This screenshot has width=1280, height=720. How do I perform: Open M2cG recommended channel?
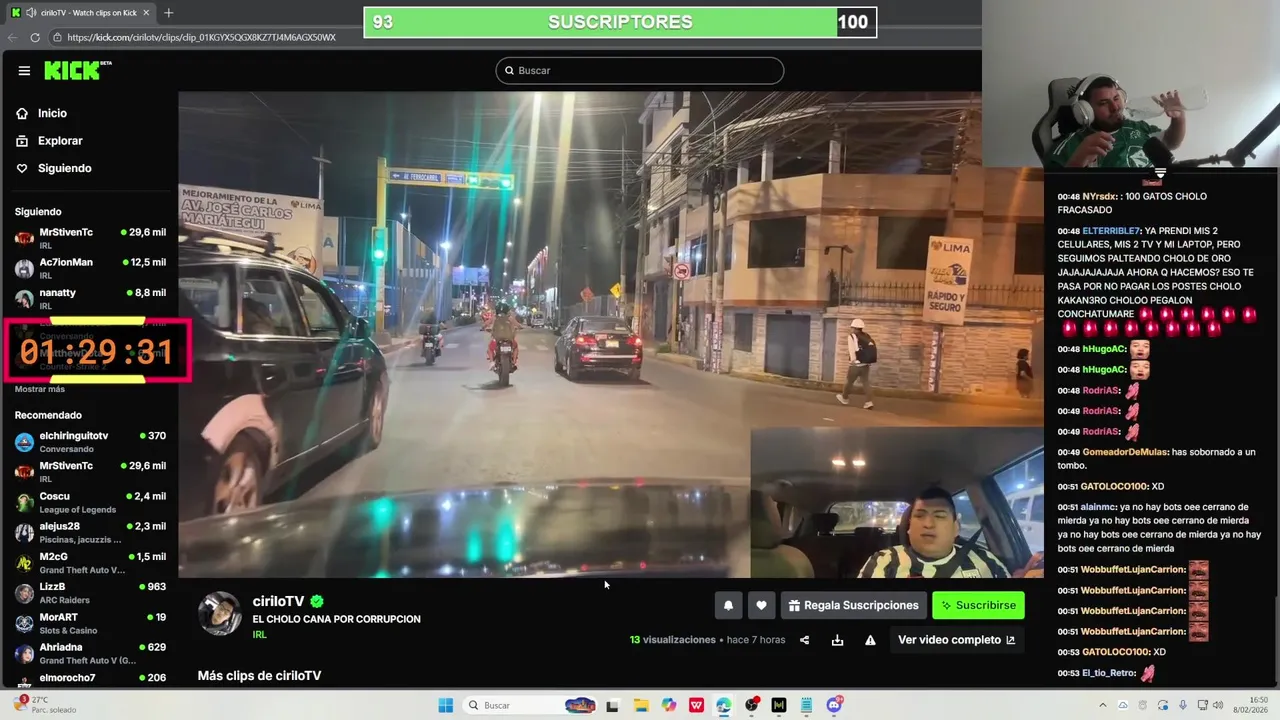90,562
